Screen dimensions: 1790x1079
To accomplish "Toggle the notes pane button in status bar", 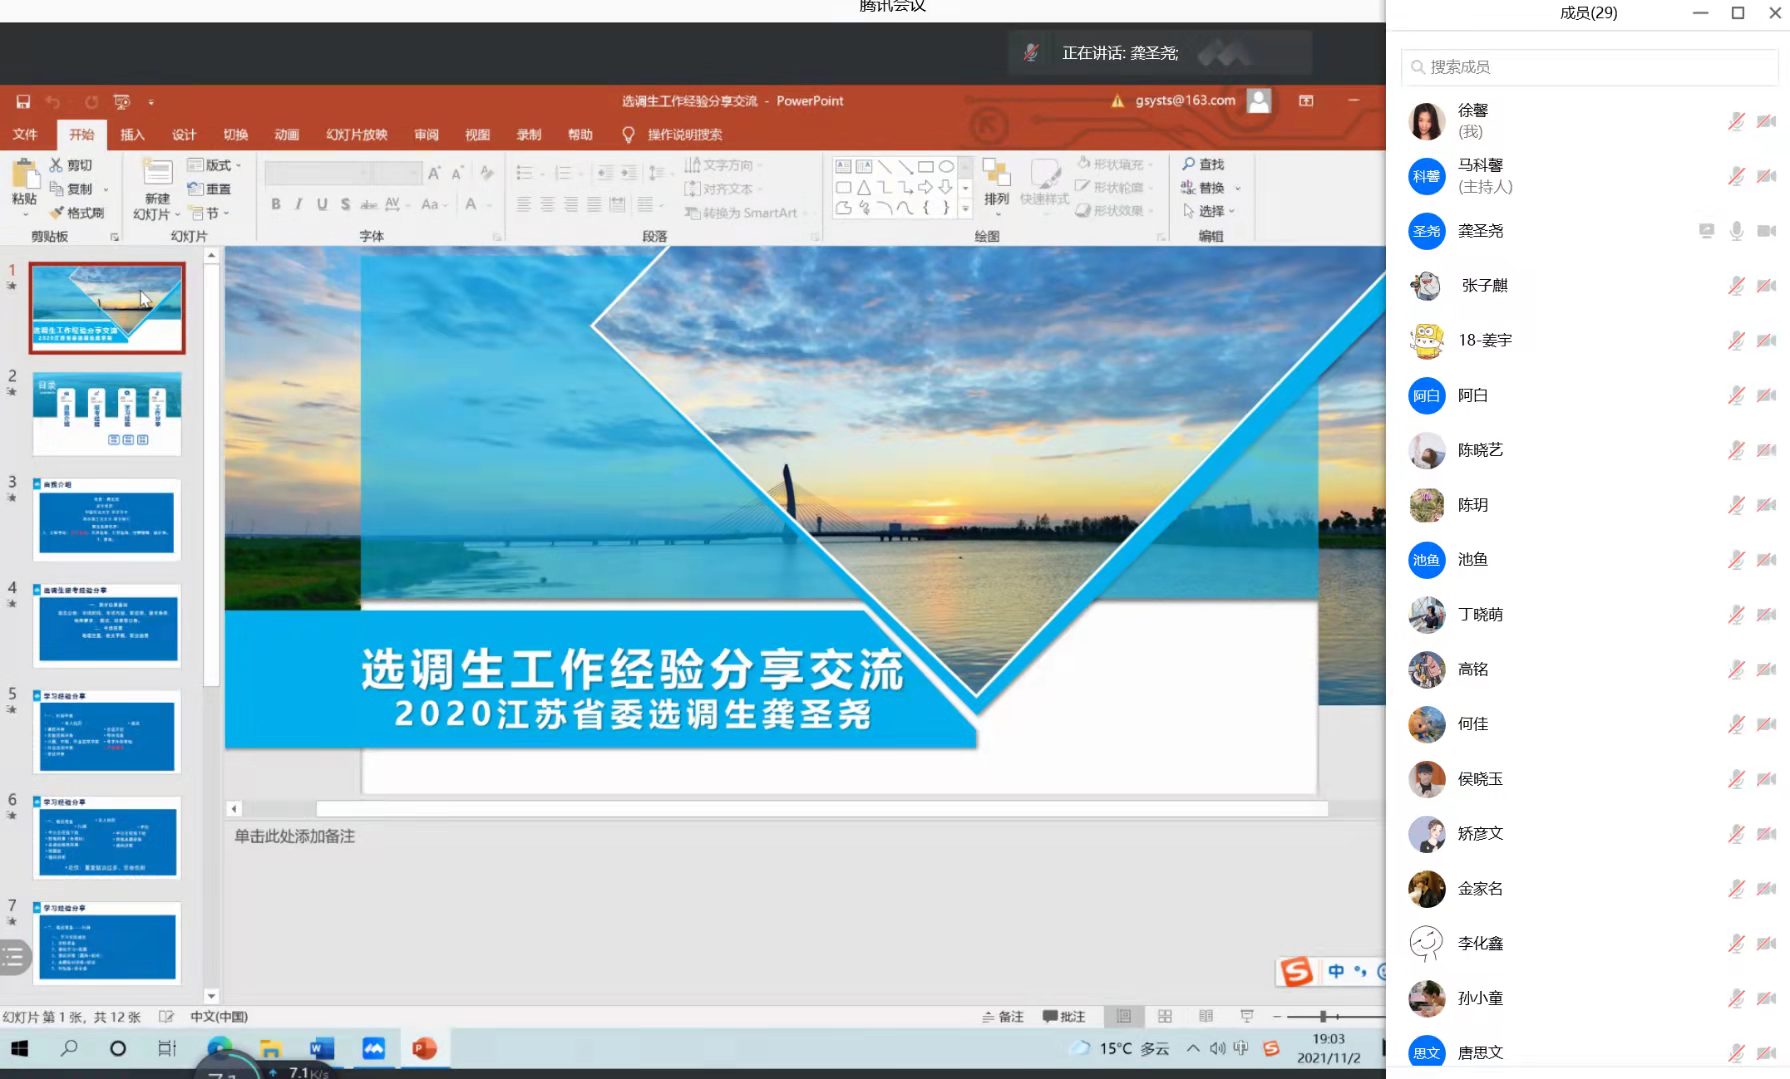I will (1003, 1016).
